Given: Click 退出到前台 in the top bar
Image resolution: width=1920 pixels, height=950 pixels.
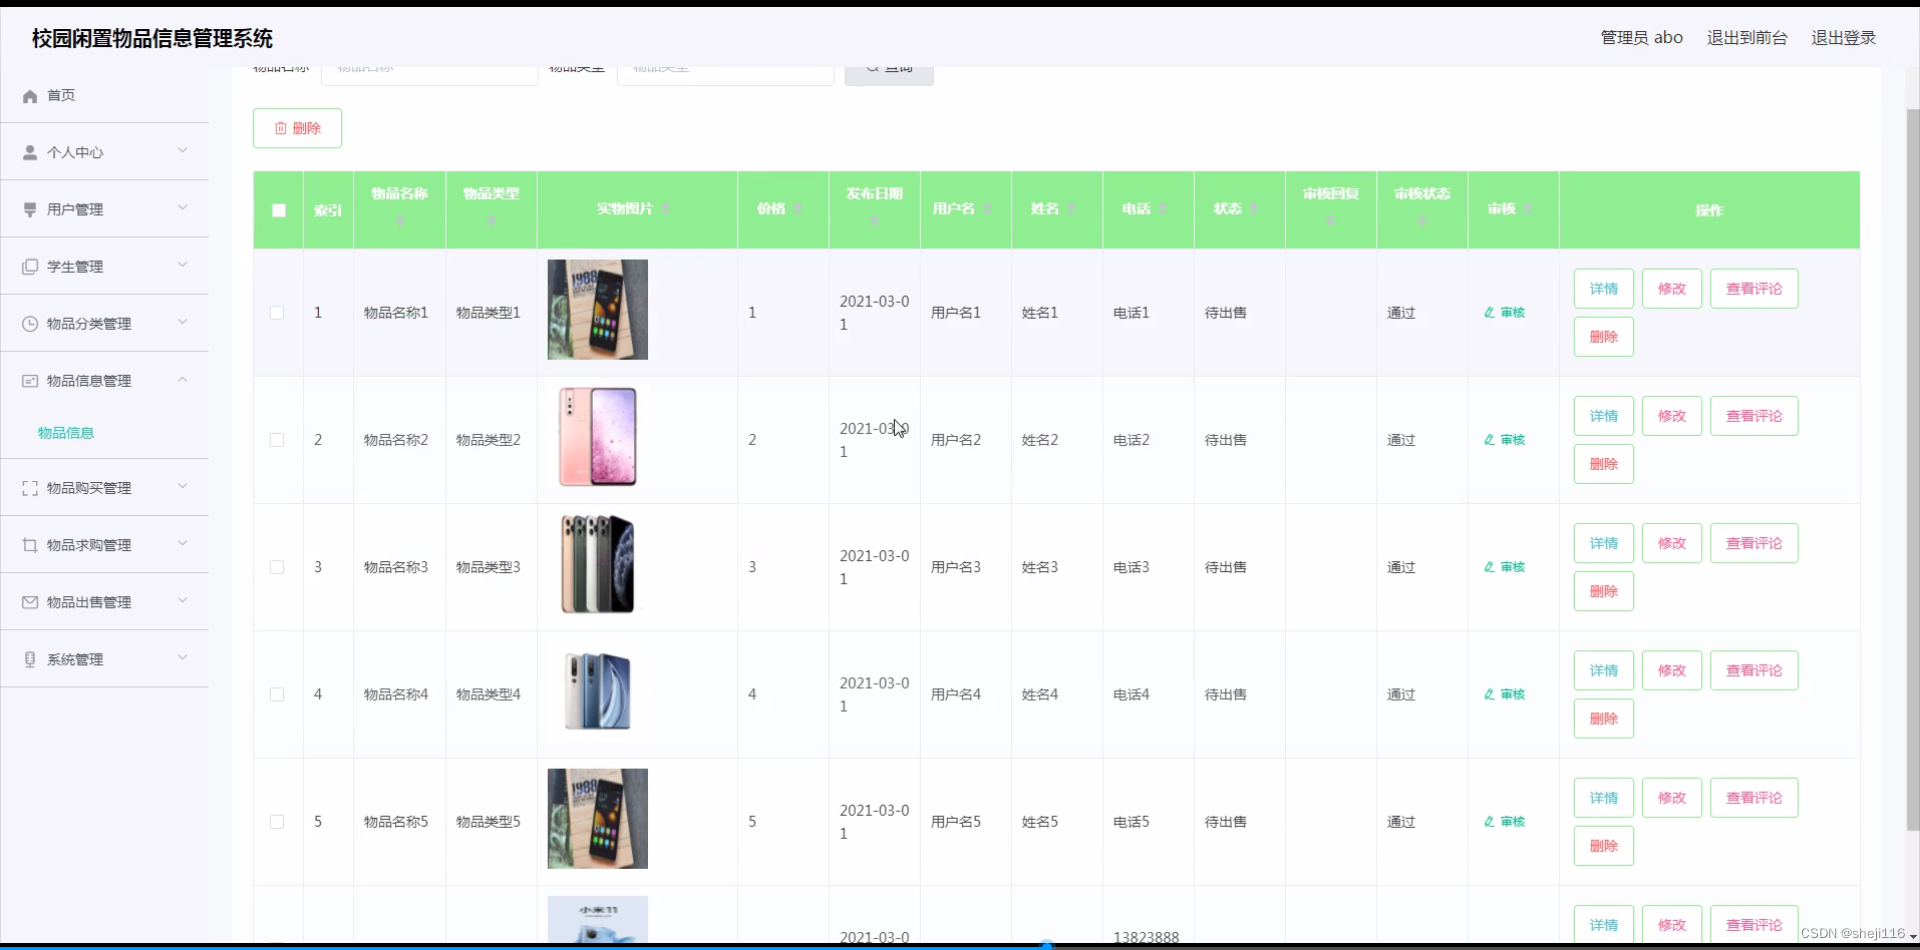Looking at the screenshot, I should click(1746, 37).
